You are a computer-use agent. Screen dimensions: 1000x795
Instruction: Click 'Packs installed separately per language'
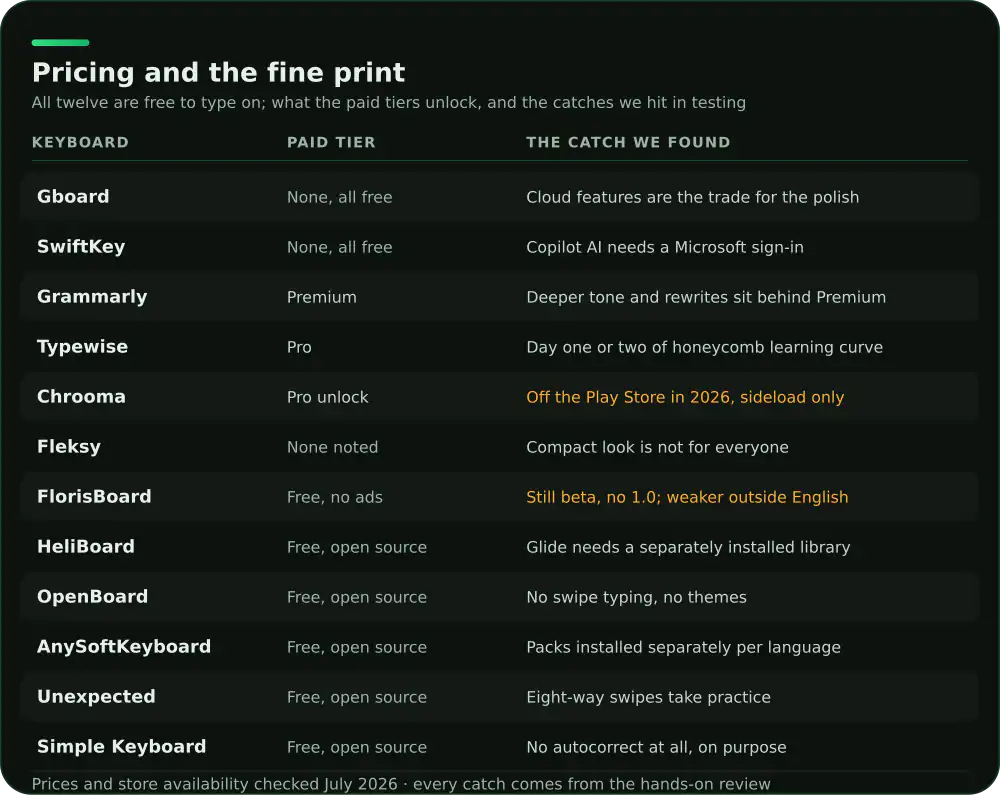(683, 647)
